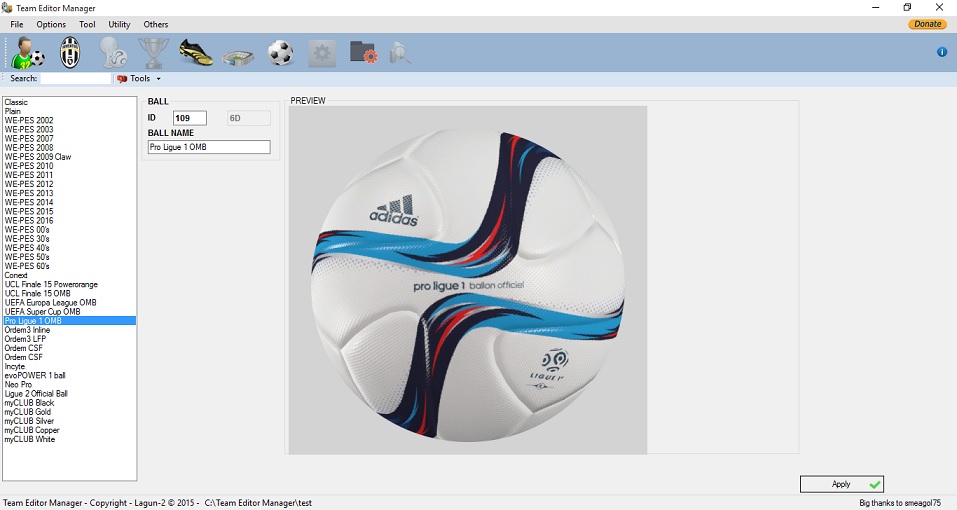This screenshot has width=957, height=510.
Task: Open the Tool menu
Action: 87,24
